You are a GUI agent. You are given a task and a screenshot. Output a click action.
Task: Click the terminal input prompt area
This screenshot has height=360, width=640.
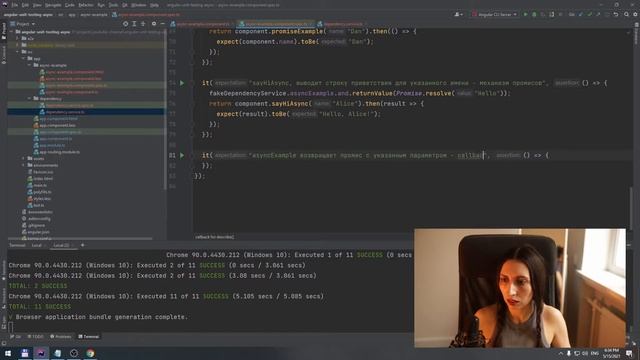click(x=11, y=327)
